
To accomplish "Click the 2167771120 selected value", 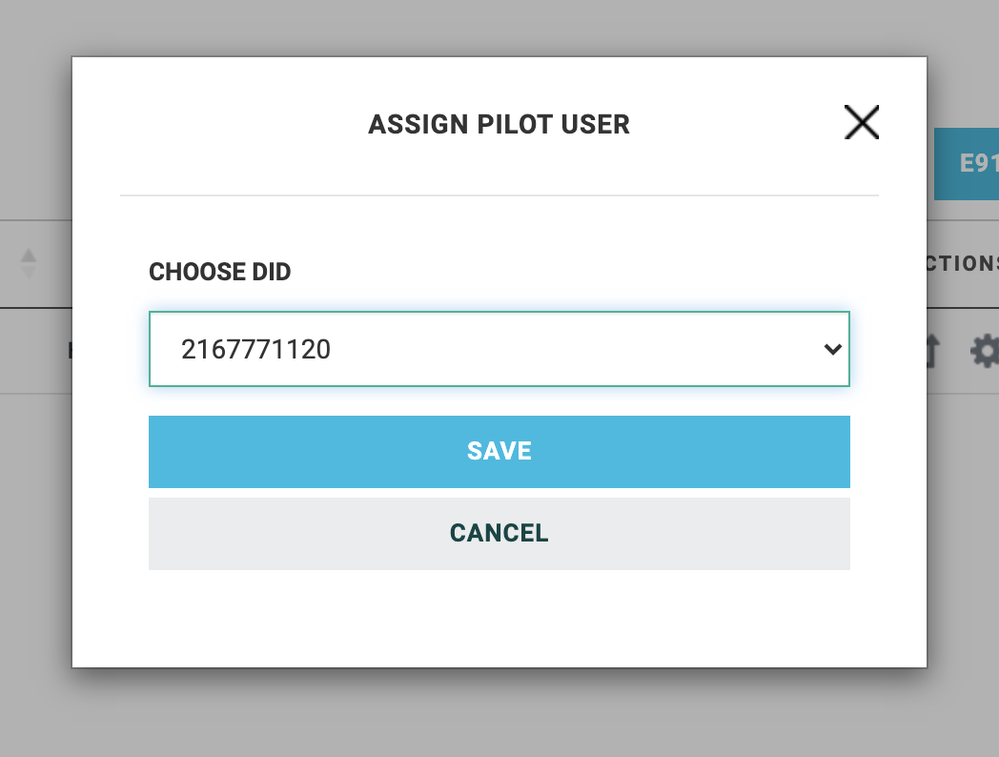I will [256, 349].
